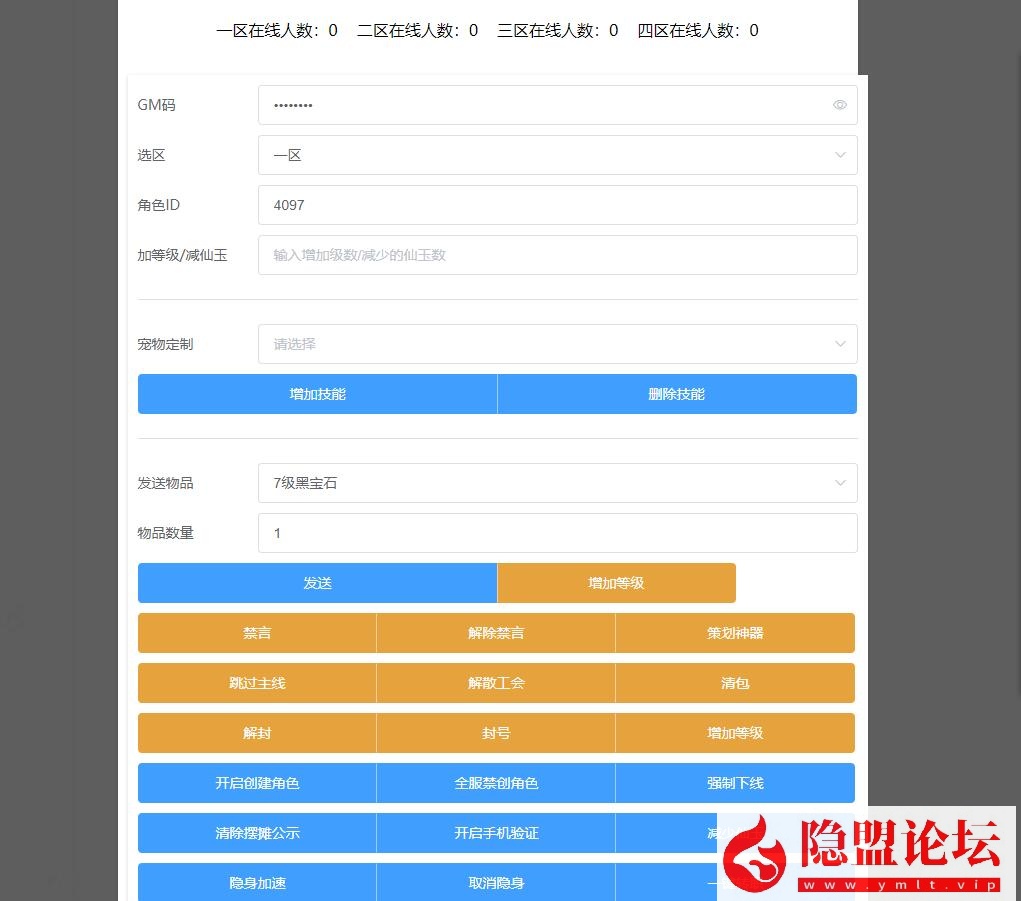
Task: Select the 角色ID input field showing 4097
Action: 557,205
